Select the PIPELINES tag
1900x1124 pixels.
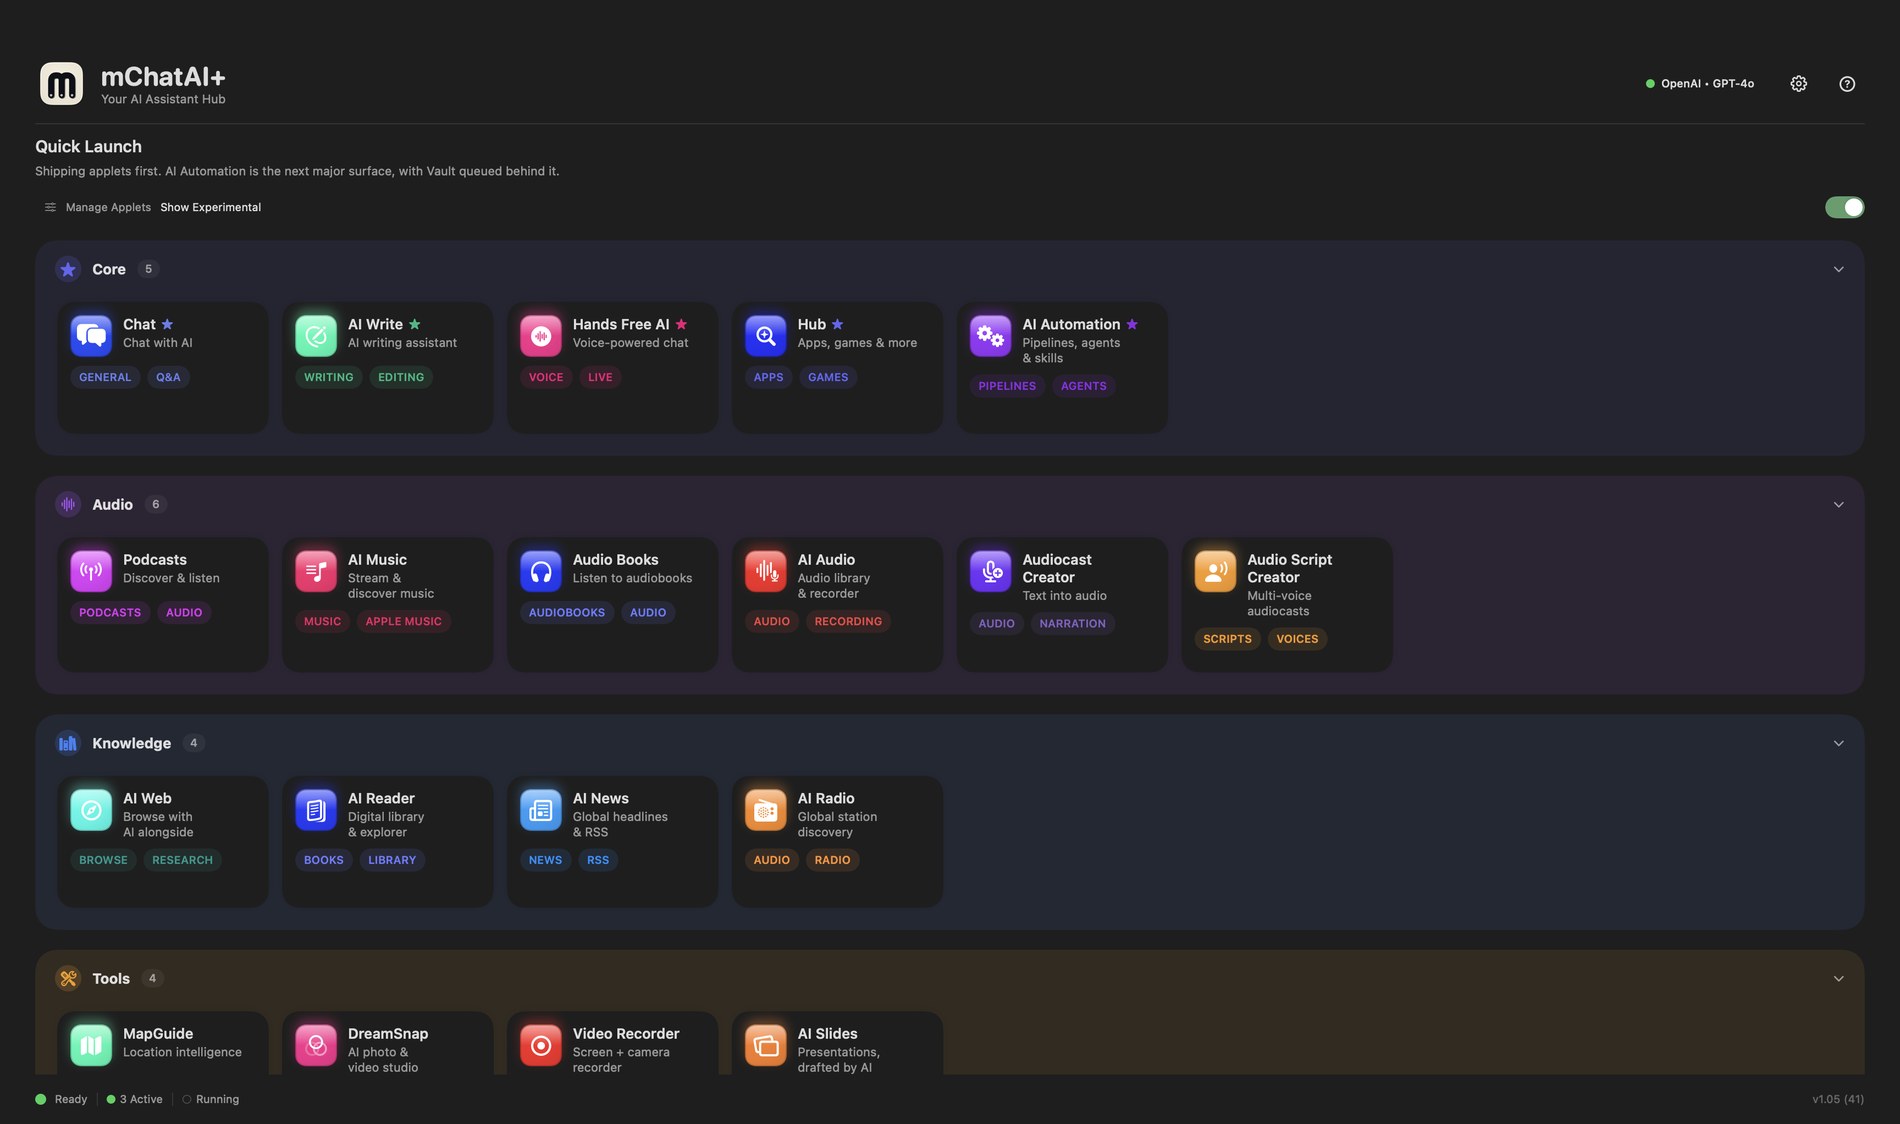point(1007,386)
